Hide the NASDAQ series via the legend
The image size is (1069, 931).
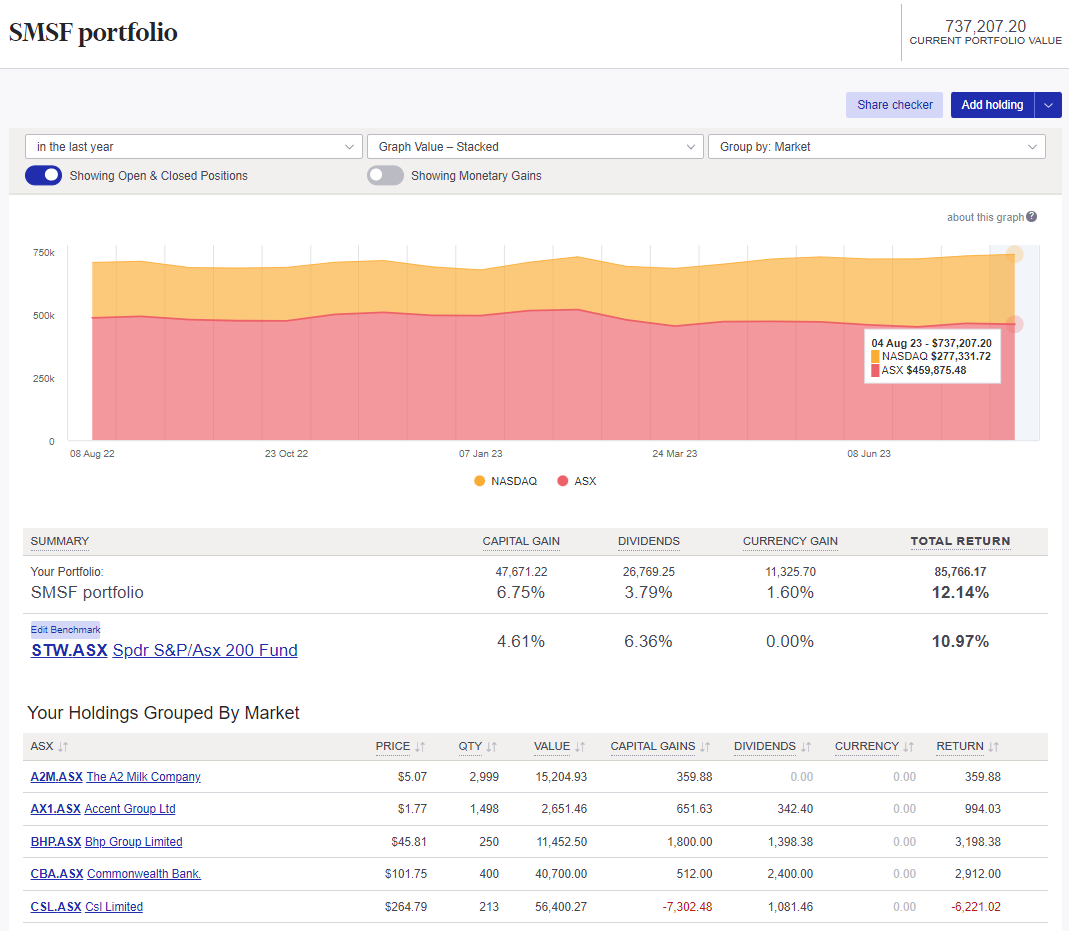coord(505,481)
